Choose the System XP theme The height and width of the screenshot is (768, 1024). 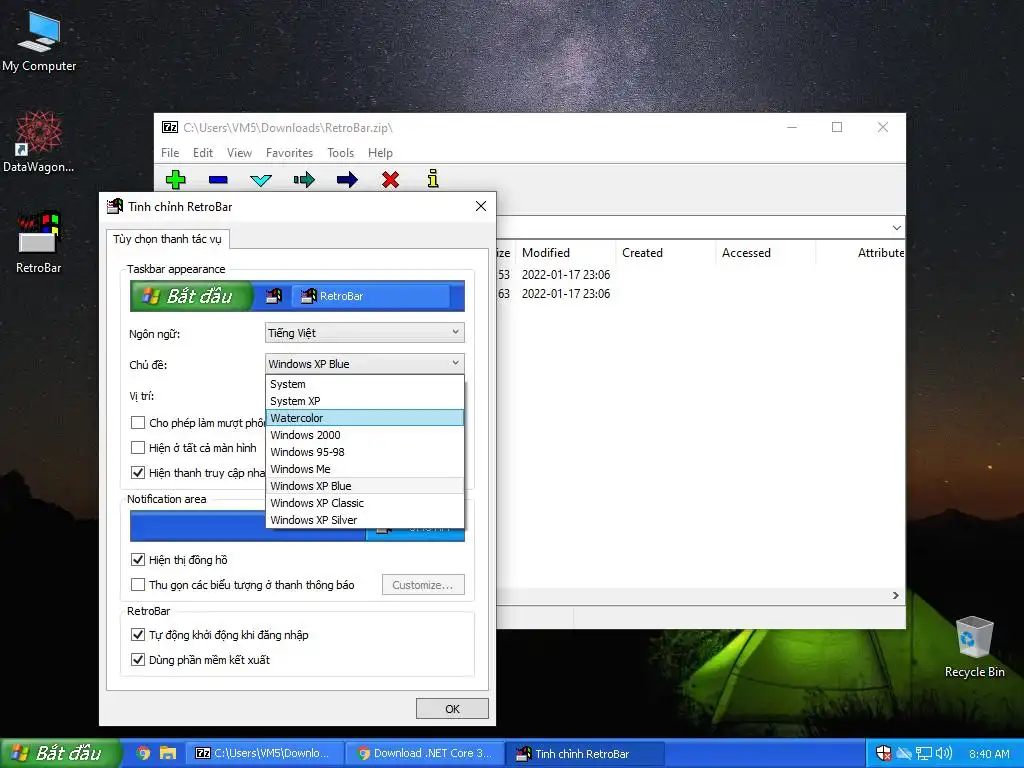pos(365,401)
